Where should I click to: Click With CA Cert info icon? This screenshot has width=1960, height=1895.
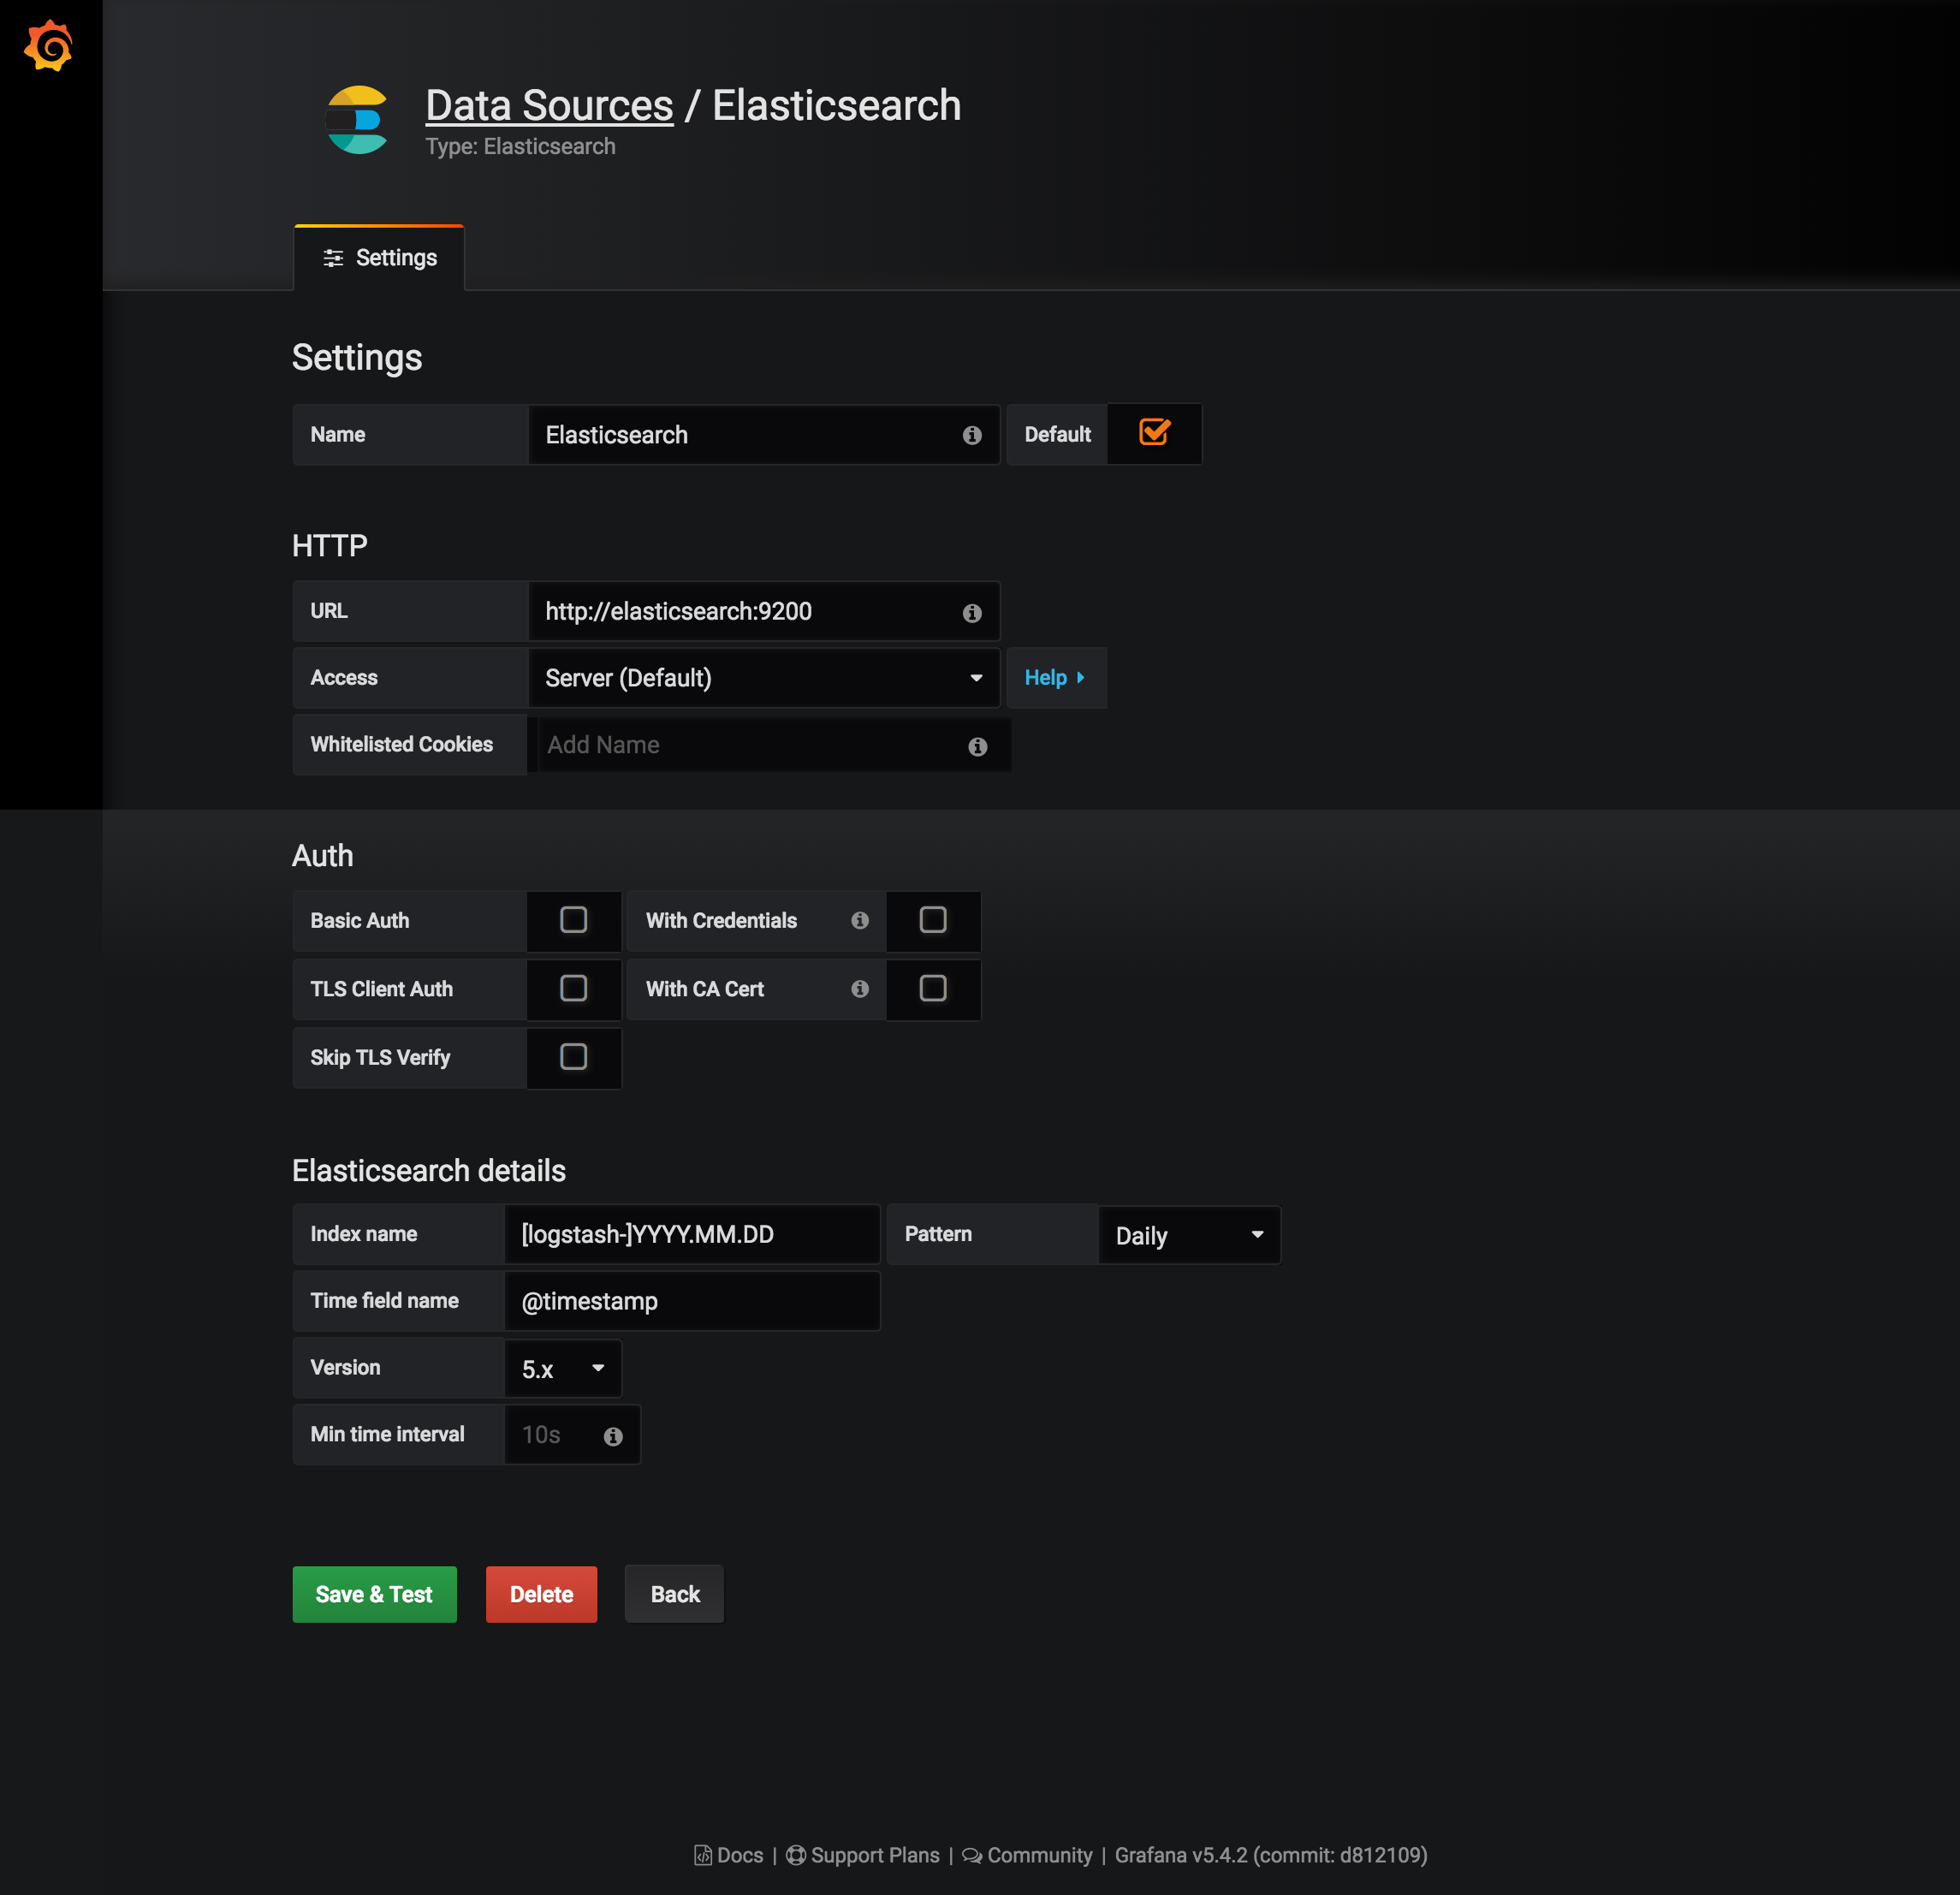click(x=859, y=989)
